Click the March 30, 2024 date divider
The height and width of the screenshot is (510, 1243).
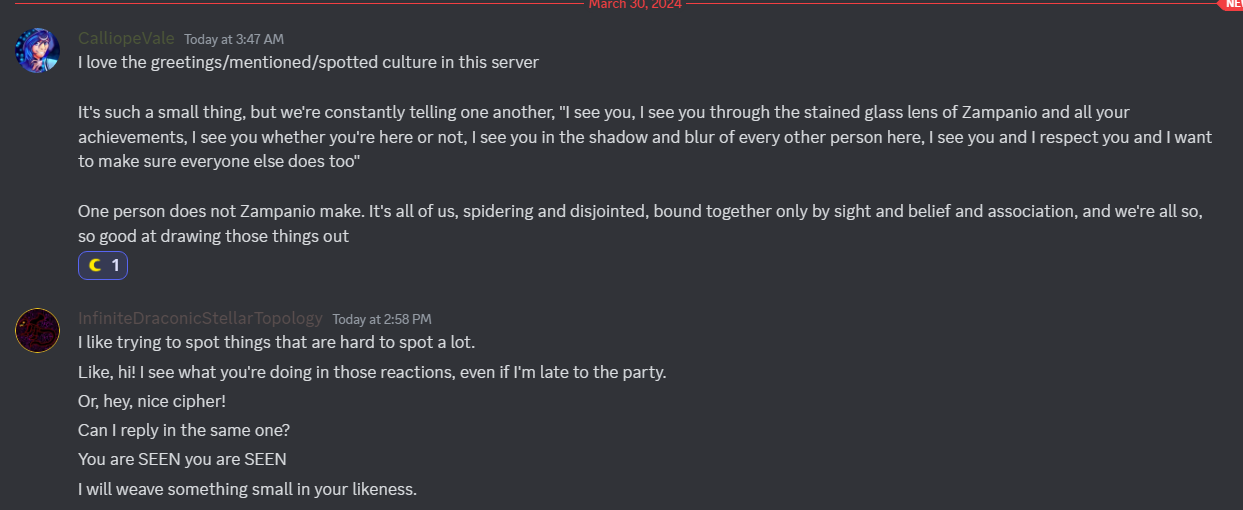point(635,4)
